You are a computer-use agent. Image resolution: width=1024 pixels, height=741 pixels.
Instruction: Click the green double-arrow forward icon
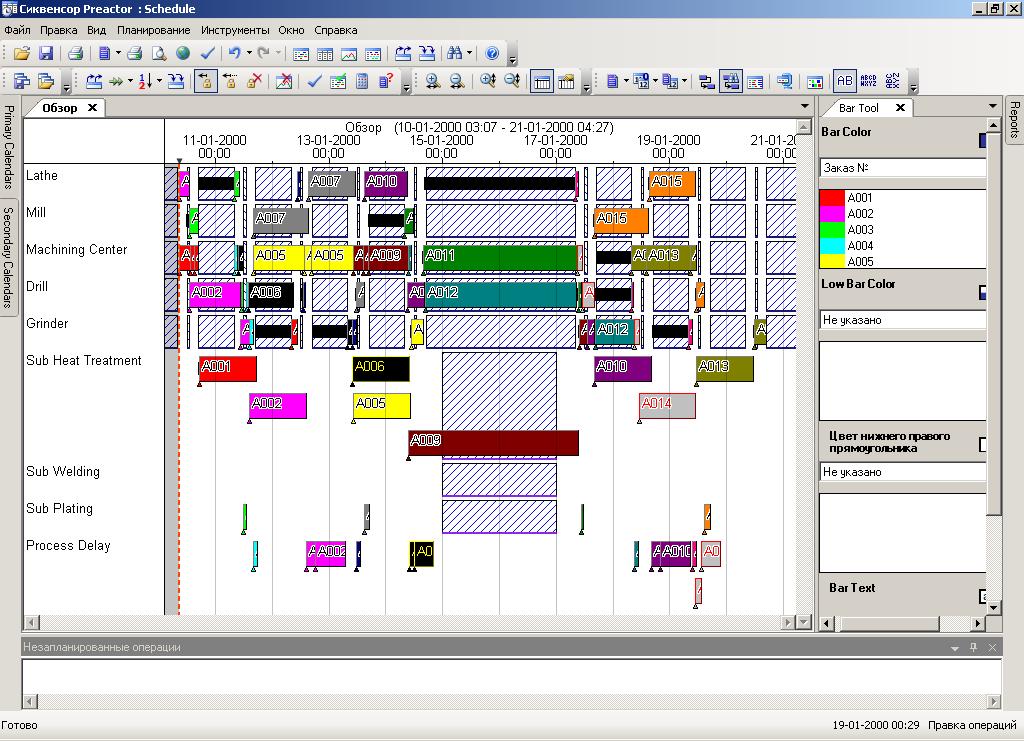[x=116, y=82]
